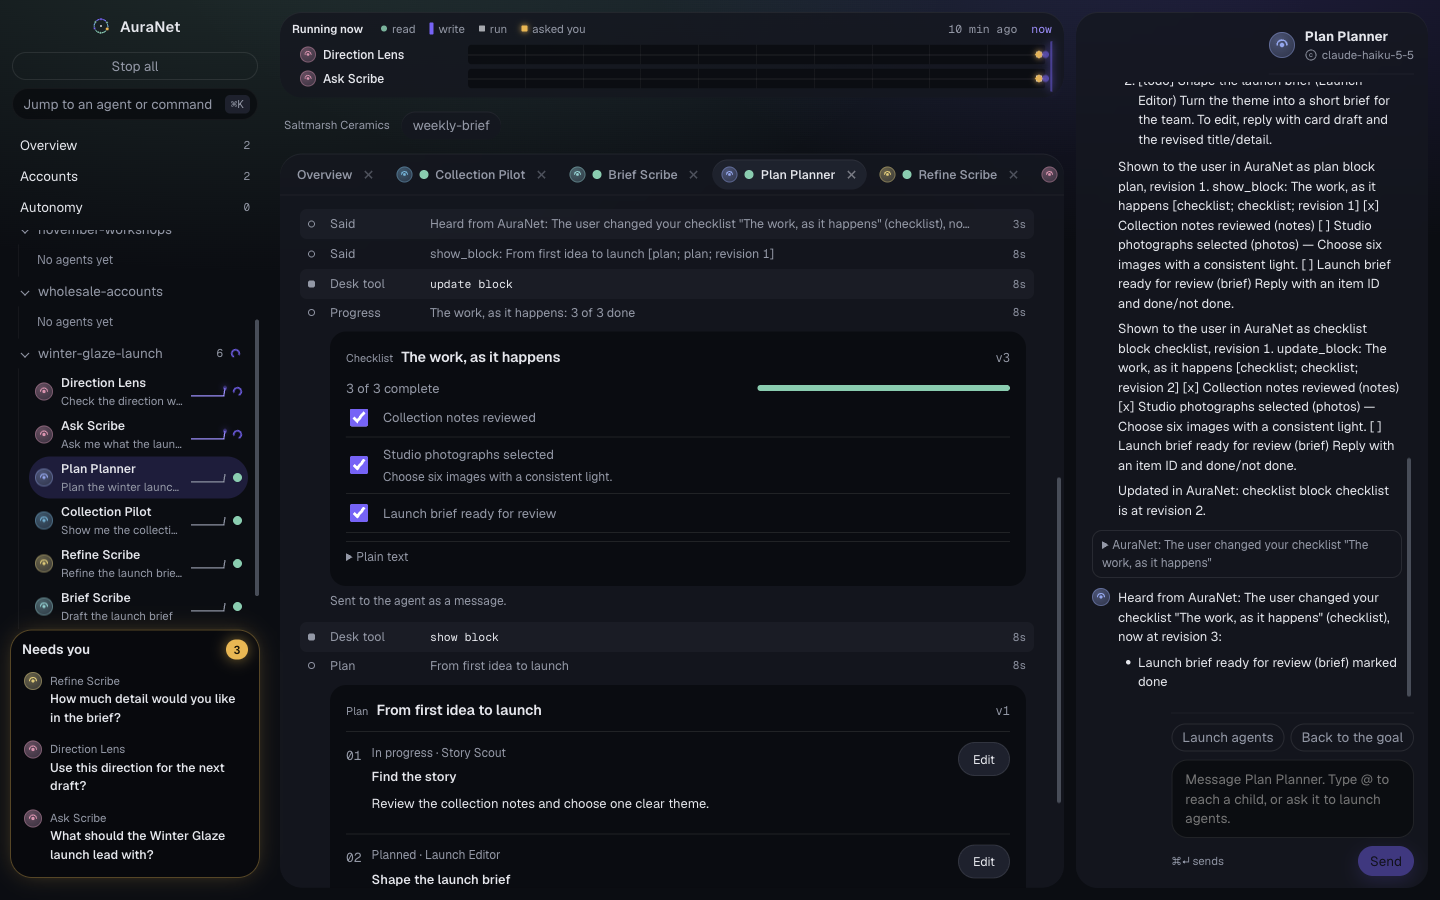The width and height of the screenshot is (1440, 900).
Task: Click the Refine Scribe avatar in Needs you
Action: 33,681
